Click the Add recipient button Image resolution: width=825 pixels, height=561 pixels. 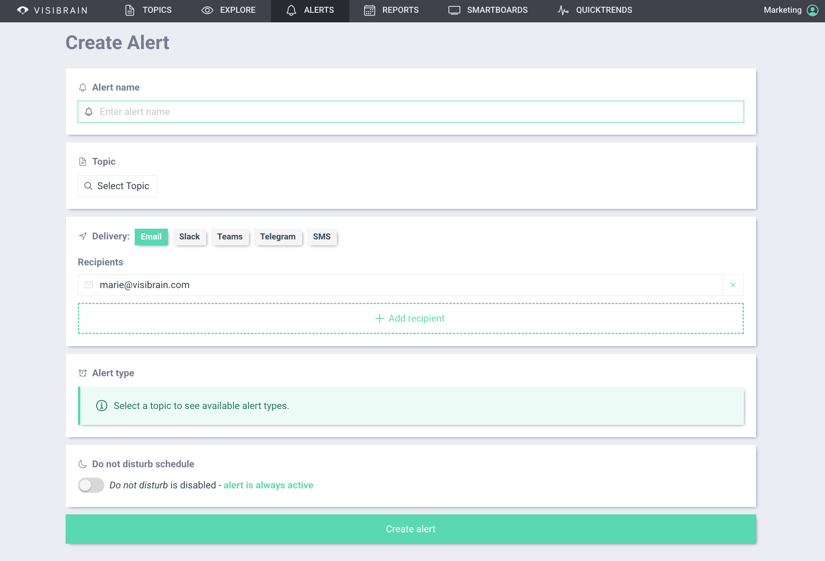[411, 318]
